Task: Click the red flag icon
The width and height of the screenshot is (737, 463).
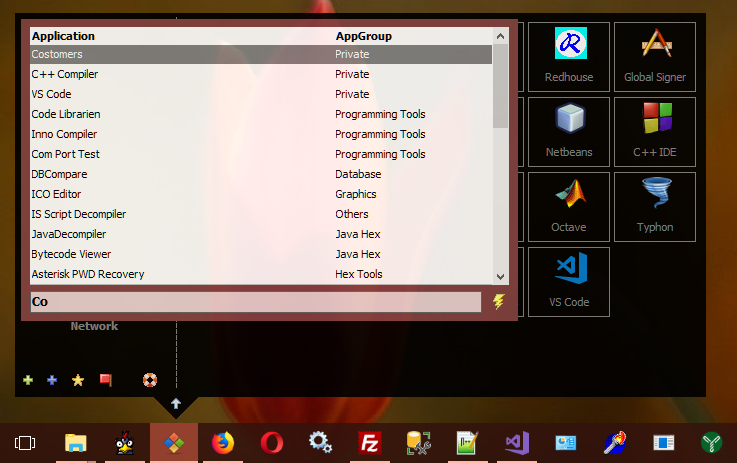Action: pos(106,380)
